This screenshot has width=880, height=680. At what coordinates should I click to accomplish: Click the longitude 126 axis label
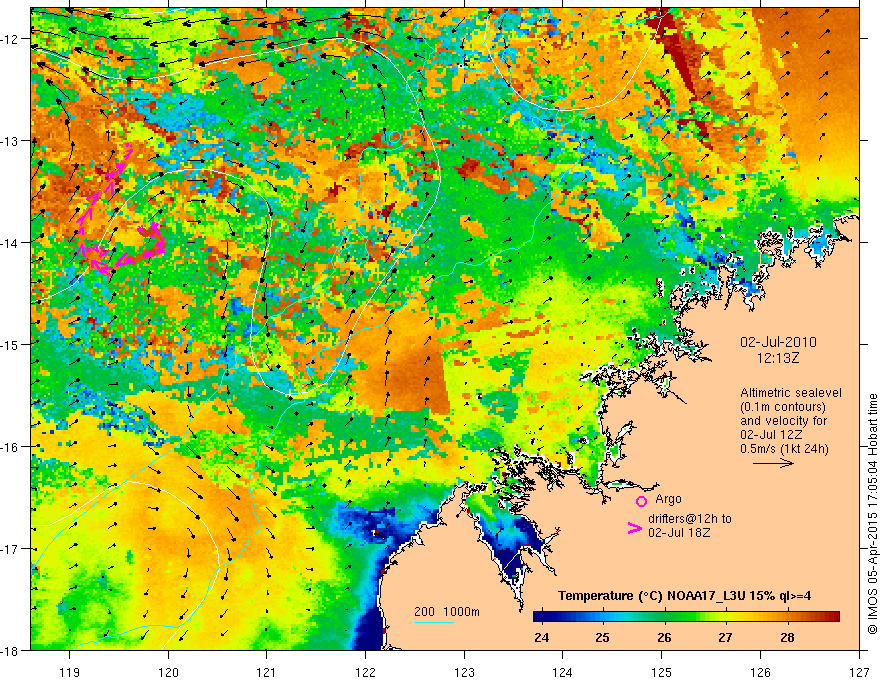click(x=760, y=673)
